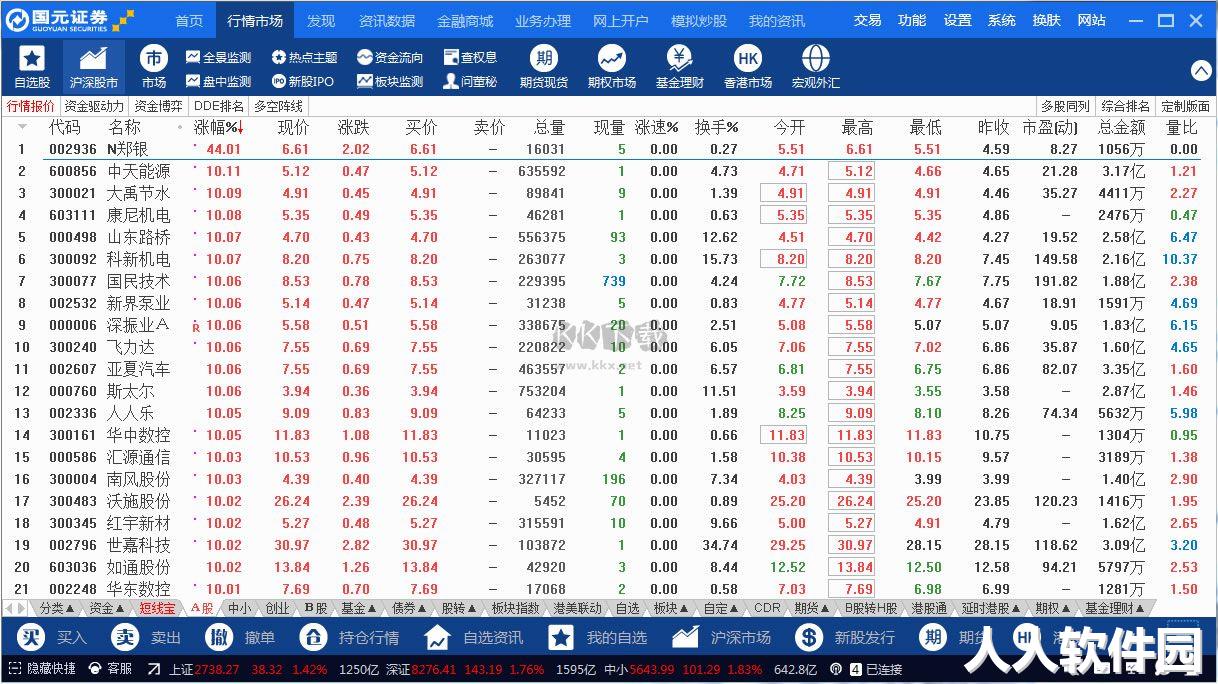Open the 模拟炒股 menu tab
This screenshot has width=1218, height=684.
(x=699, y=20)
